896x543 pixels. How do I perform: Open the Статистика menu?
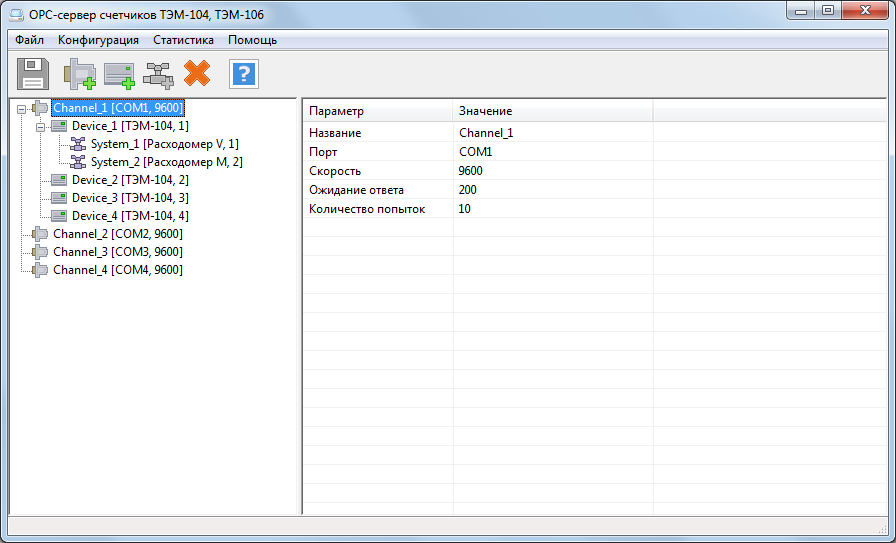tap(183, 40)
